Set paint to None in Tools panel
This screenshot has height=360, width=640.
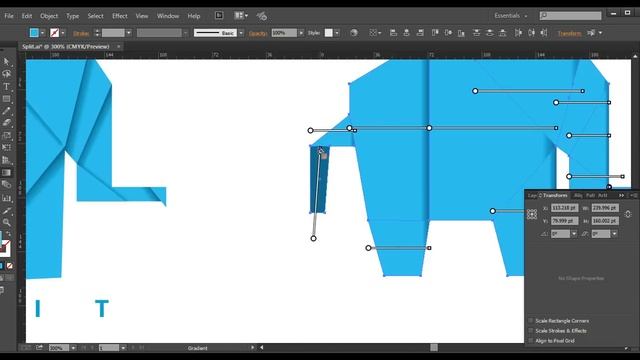9,266
